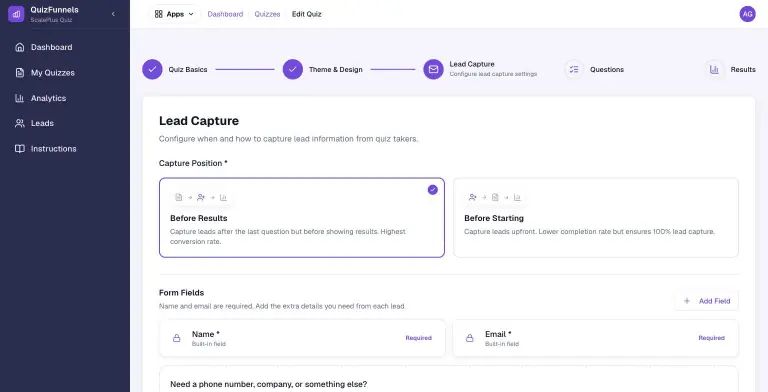Jump to the Results step
Screen dimensions: 768x392
[x=743, y=70]
